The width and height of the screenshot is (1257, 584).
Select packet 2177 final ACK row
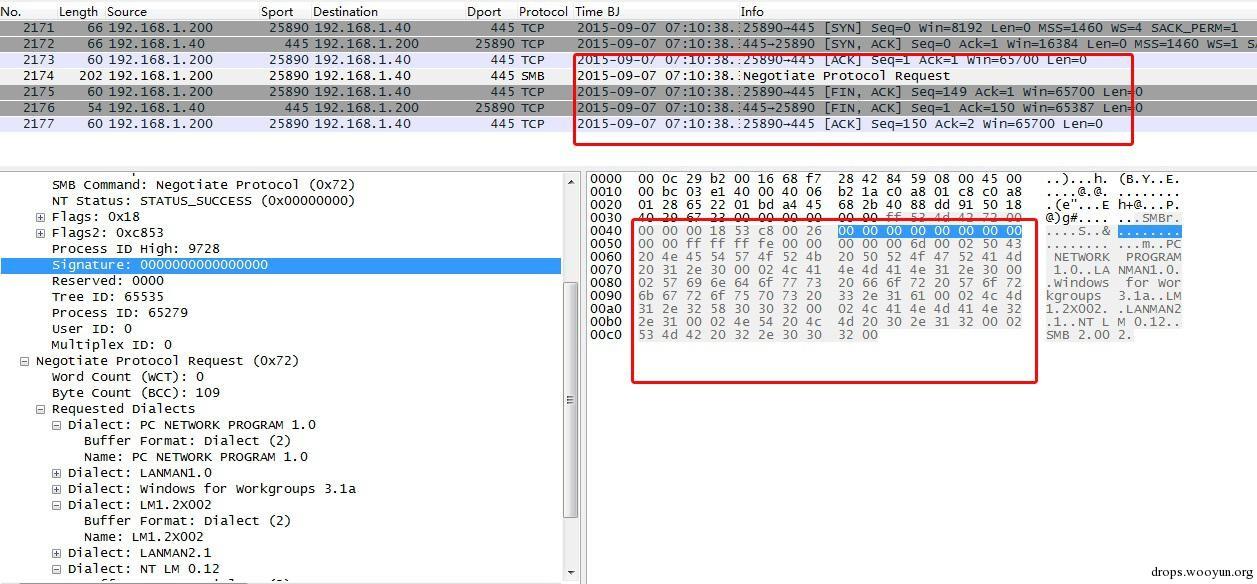[628, 124]
